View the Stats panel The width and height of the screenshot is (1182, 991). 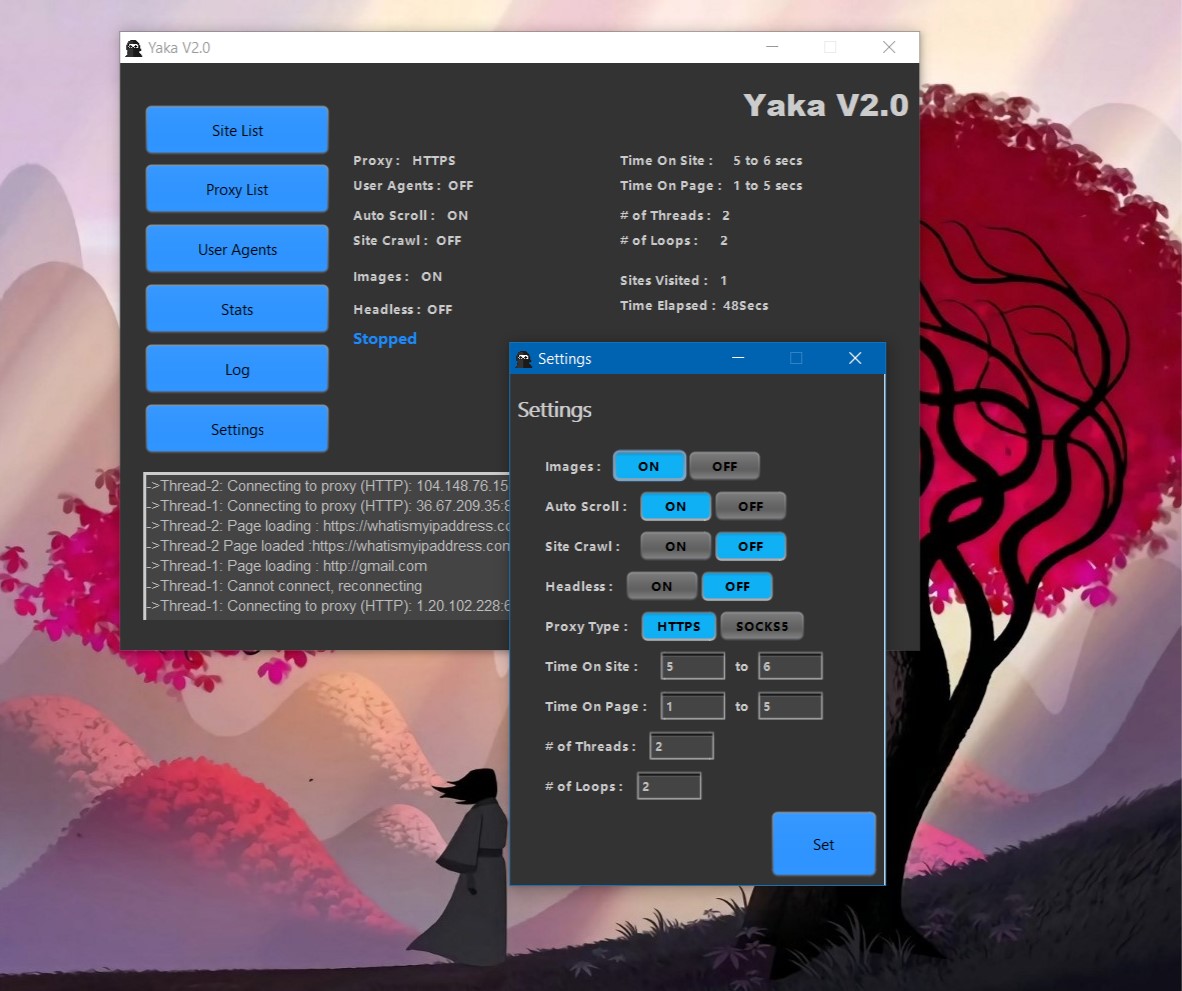click(x=236, y=308)
